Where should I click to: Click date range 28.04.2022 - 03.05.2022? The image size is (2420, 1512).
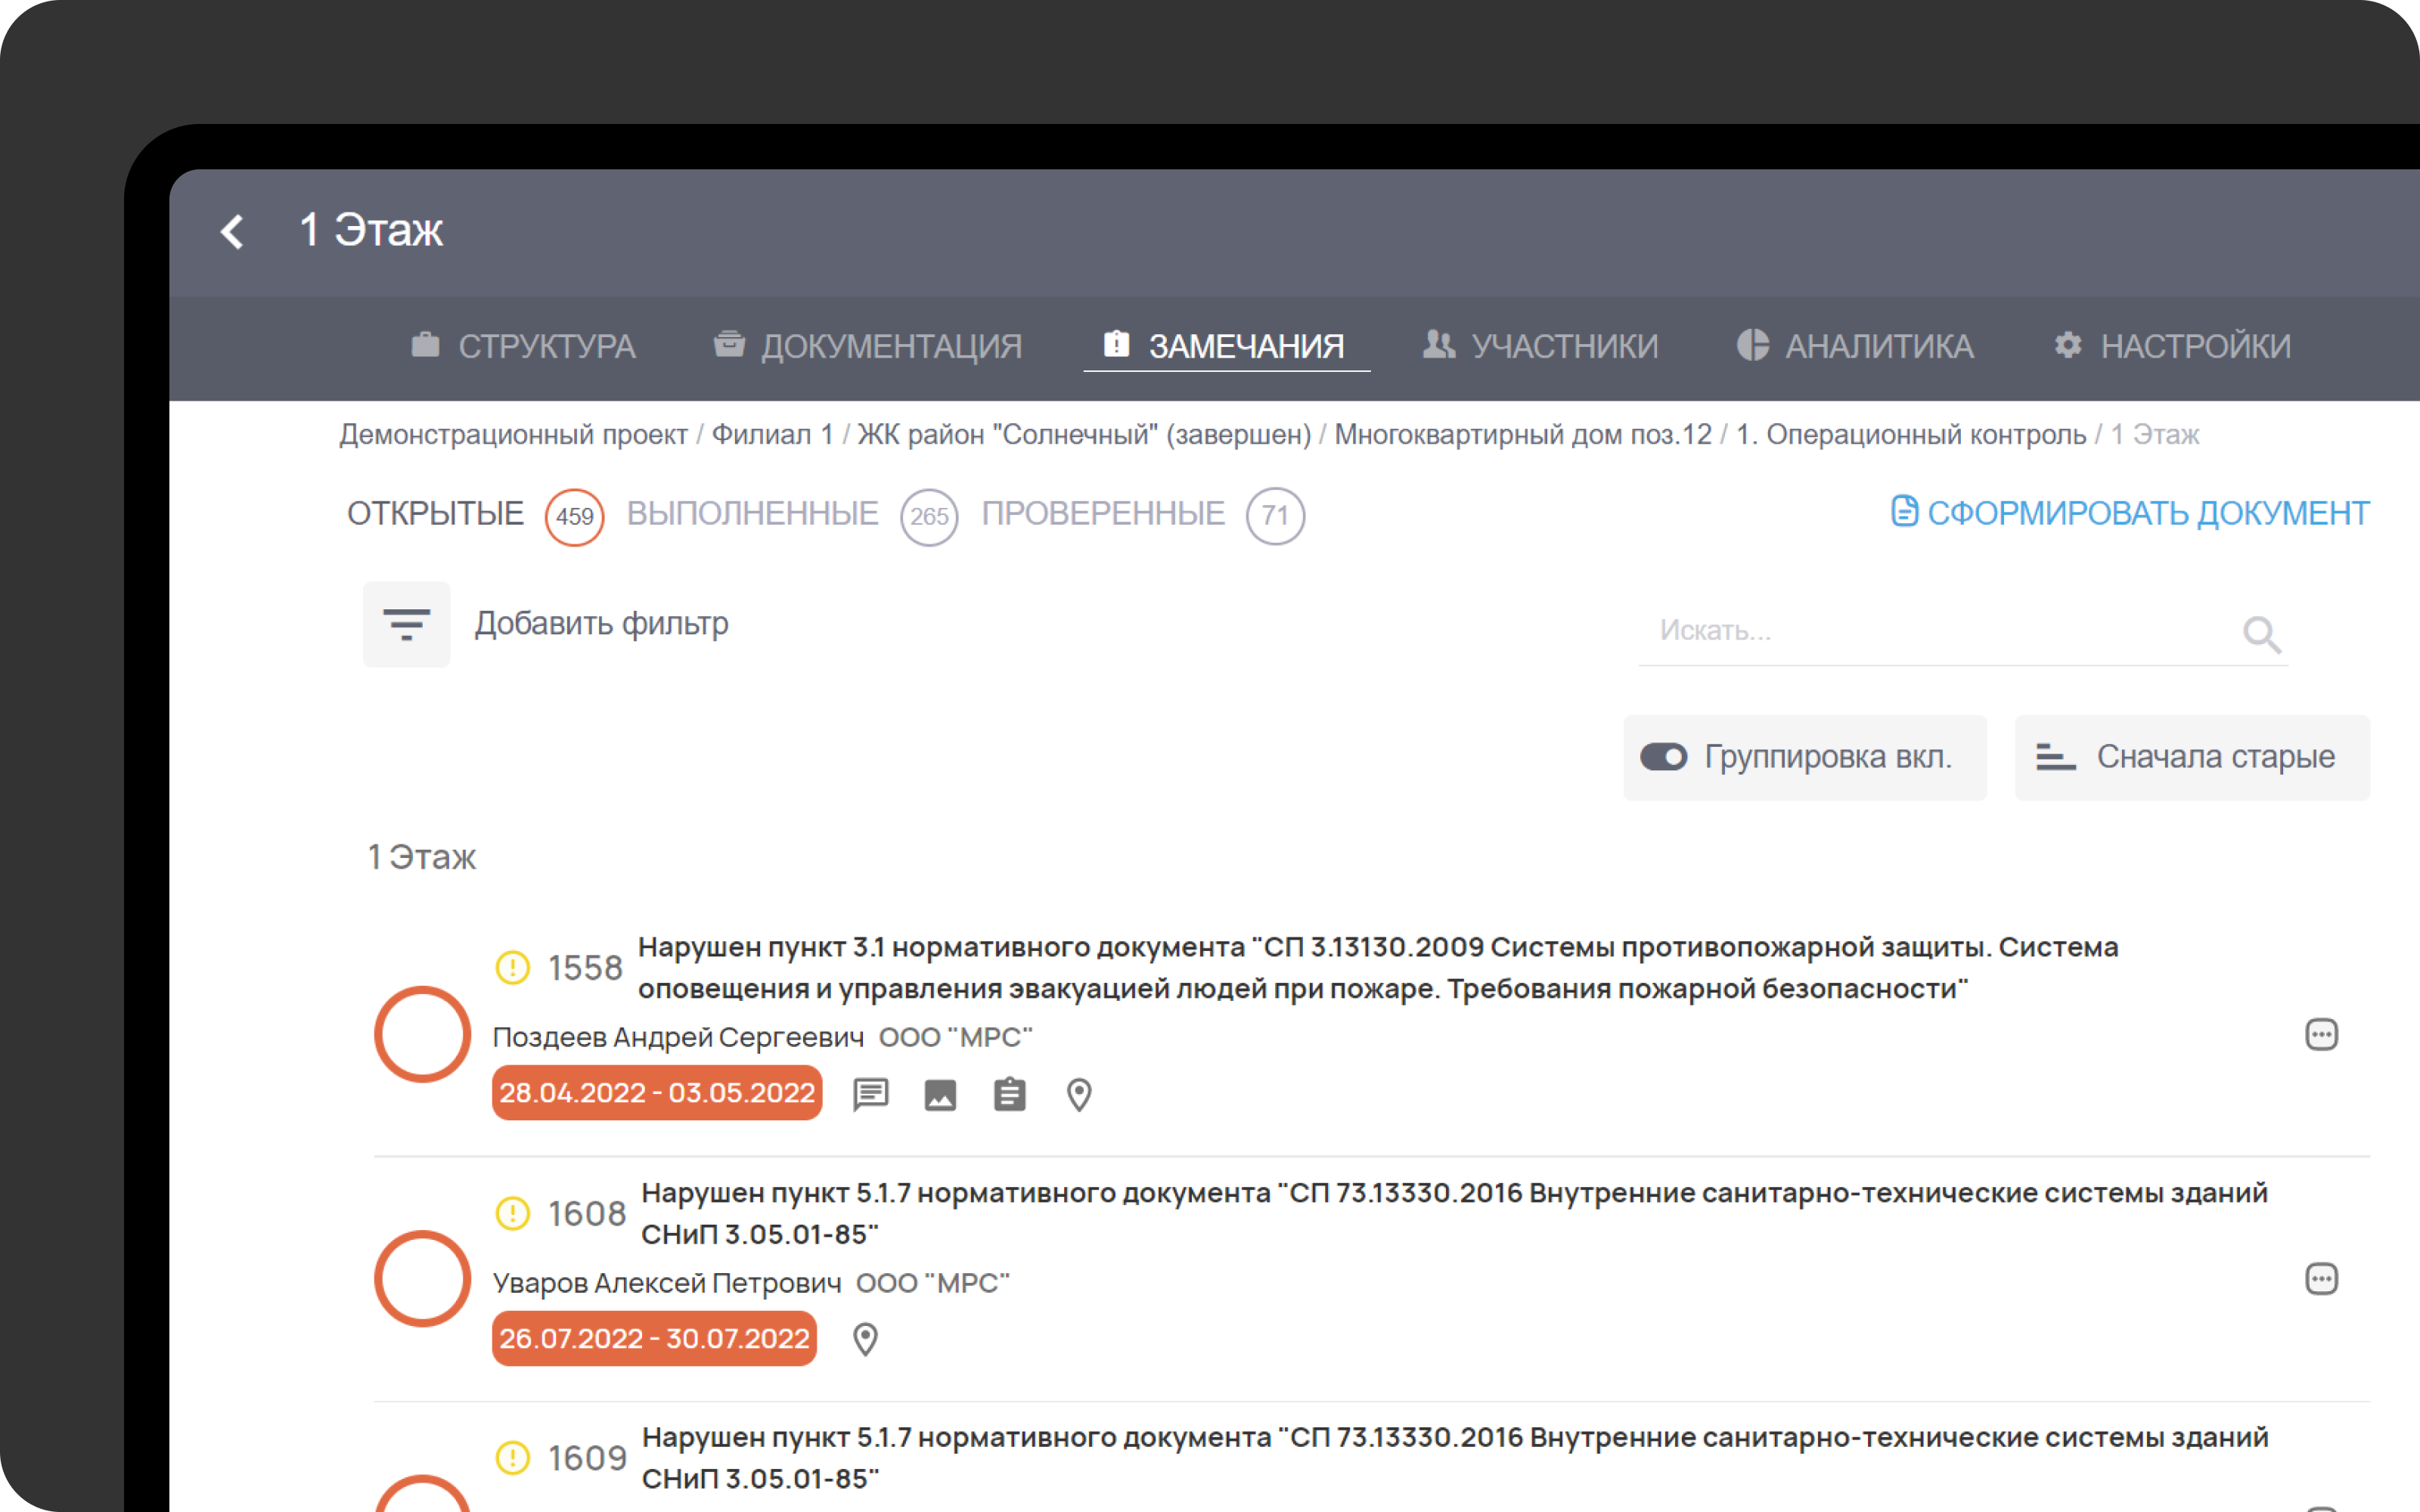tap(657, 1093)
